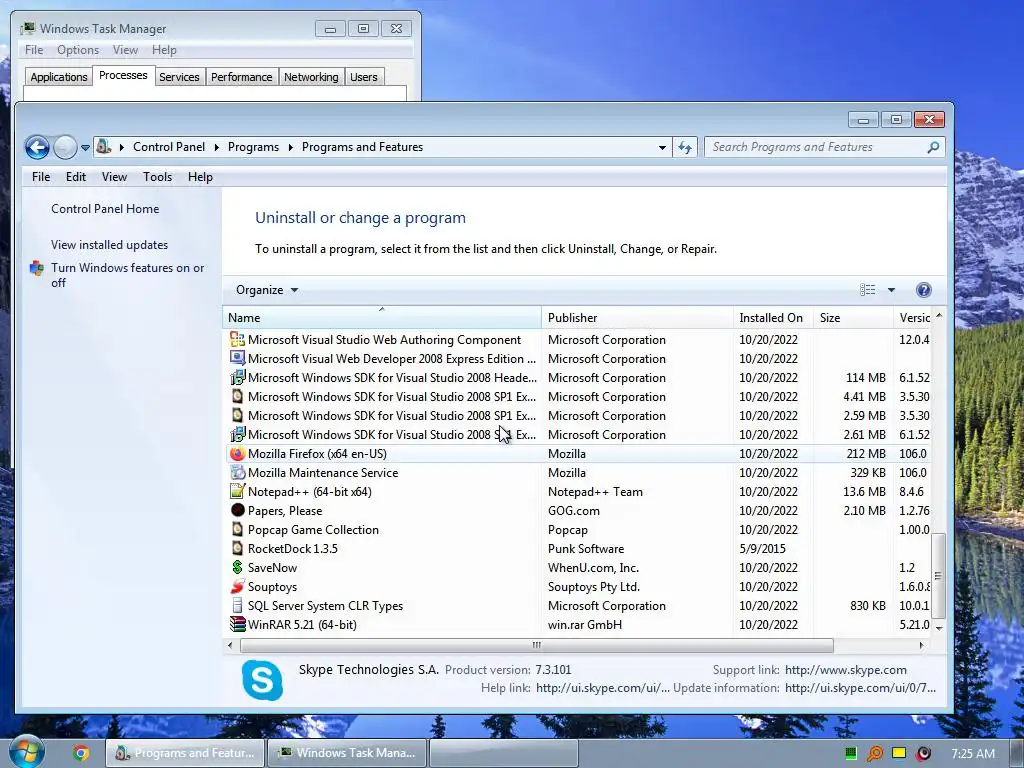
Task: Click Programs breadcrumb in address bar
Action: coord(253,147)
